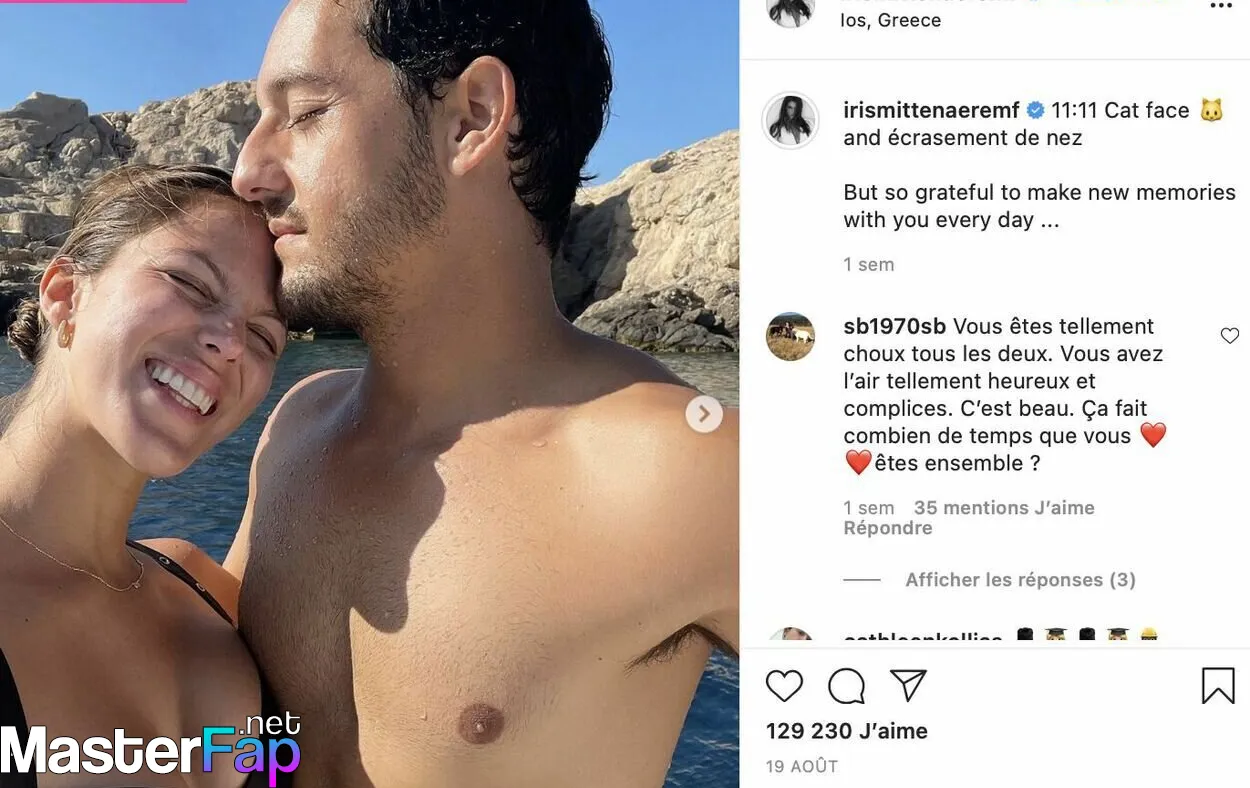Open the comment bubble icon
Screen dimensions: 1250x788
(x=846, y=686)
